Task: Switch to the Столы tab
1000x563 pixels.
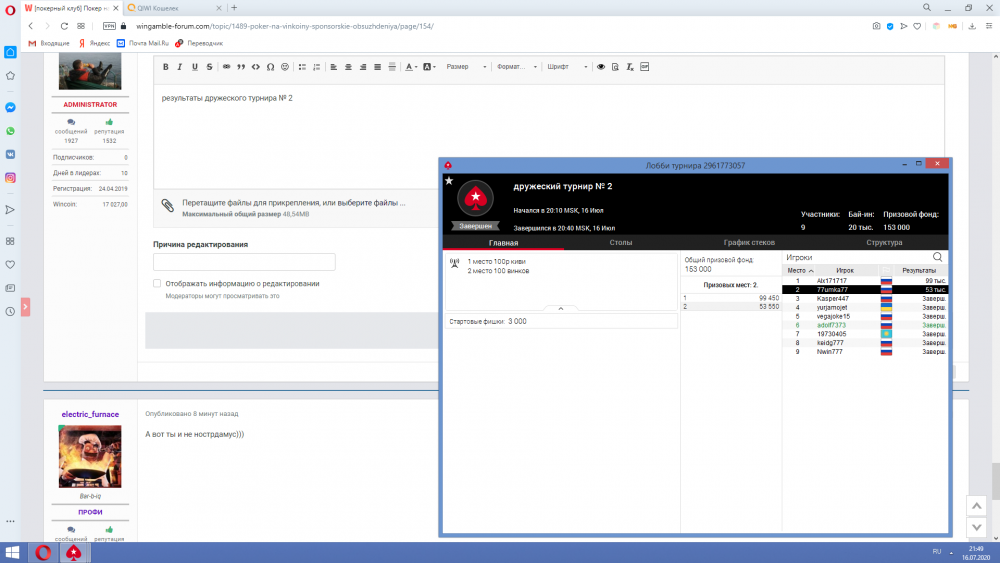Action: click(620, 242)
